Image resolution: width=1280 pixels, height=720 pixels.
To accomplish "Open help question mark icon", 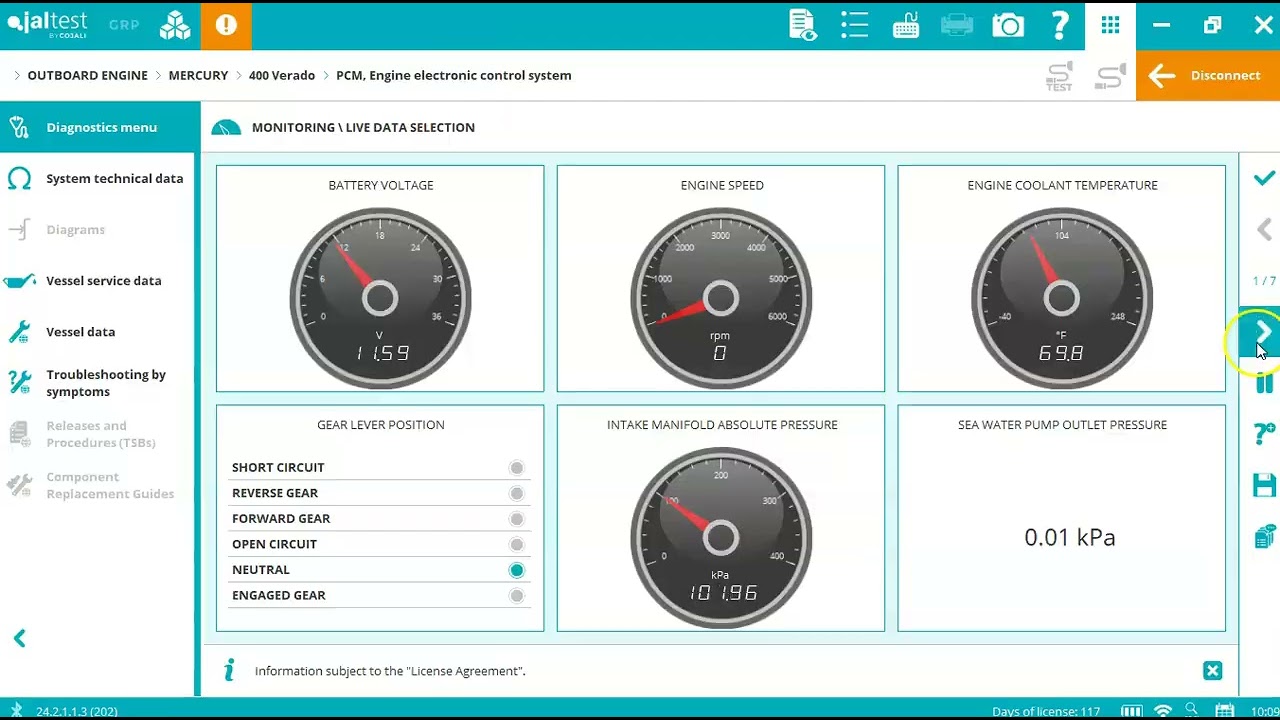I will (1060, 25).
